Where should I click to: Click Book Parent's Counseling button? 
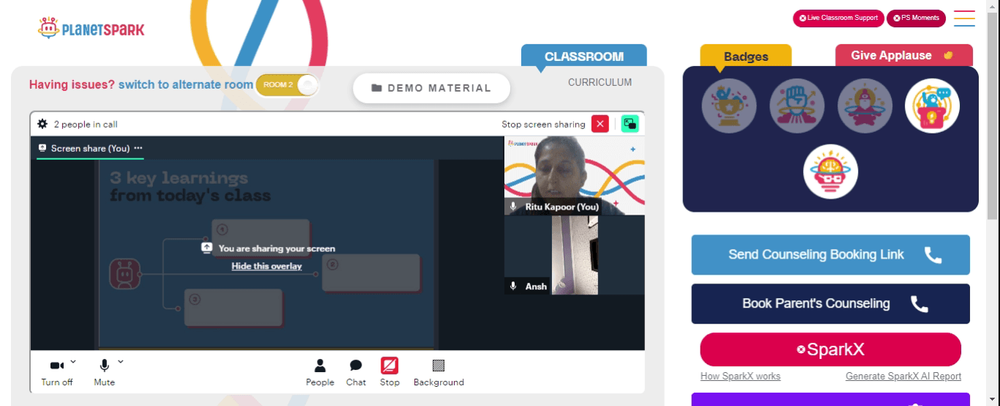(830, 303)
